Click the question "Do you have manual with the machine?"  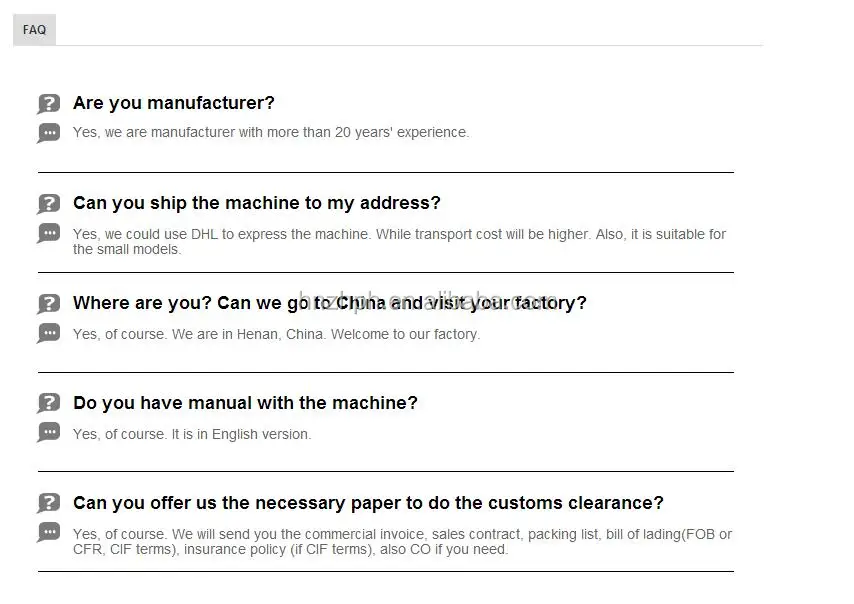coord(245,403)
